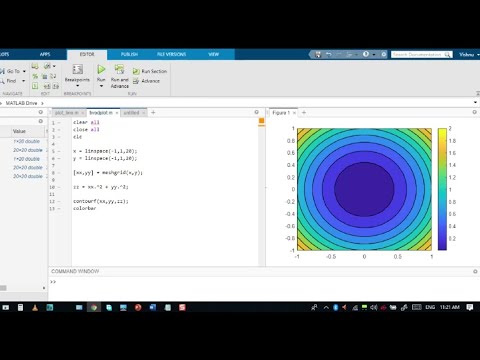Open the PUBLISH ribbon tab
Viewport: 480px width, 360px height.
[129, 54]
